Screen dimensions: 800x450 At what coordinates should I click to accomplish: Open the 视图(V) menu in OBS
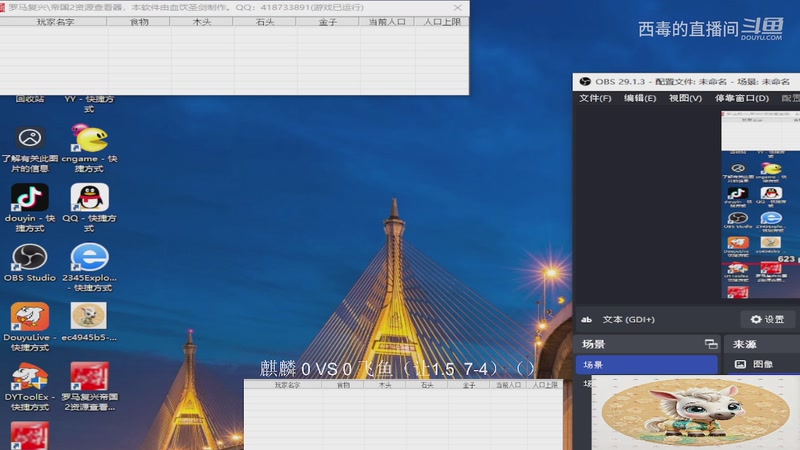tap(685, 98)
